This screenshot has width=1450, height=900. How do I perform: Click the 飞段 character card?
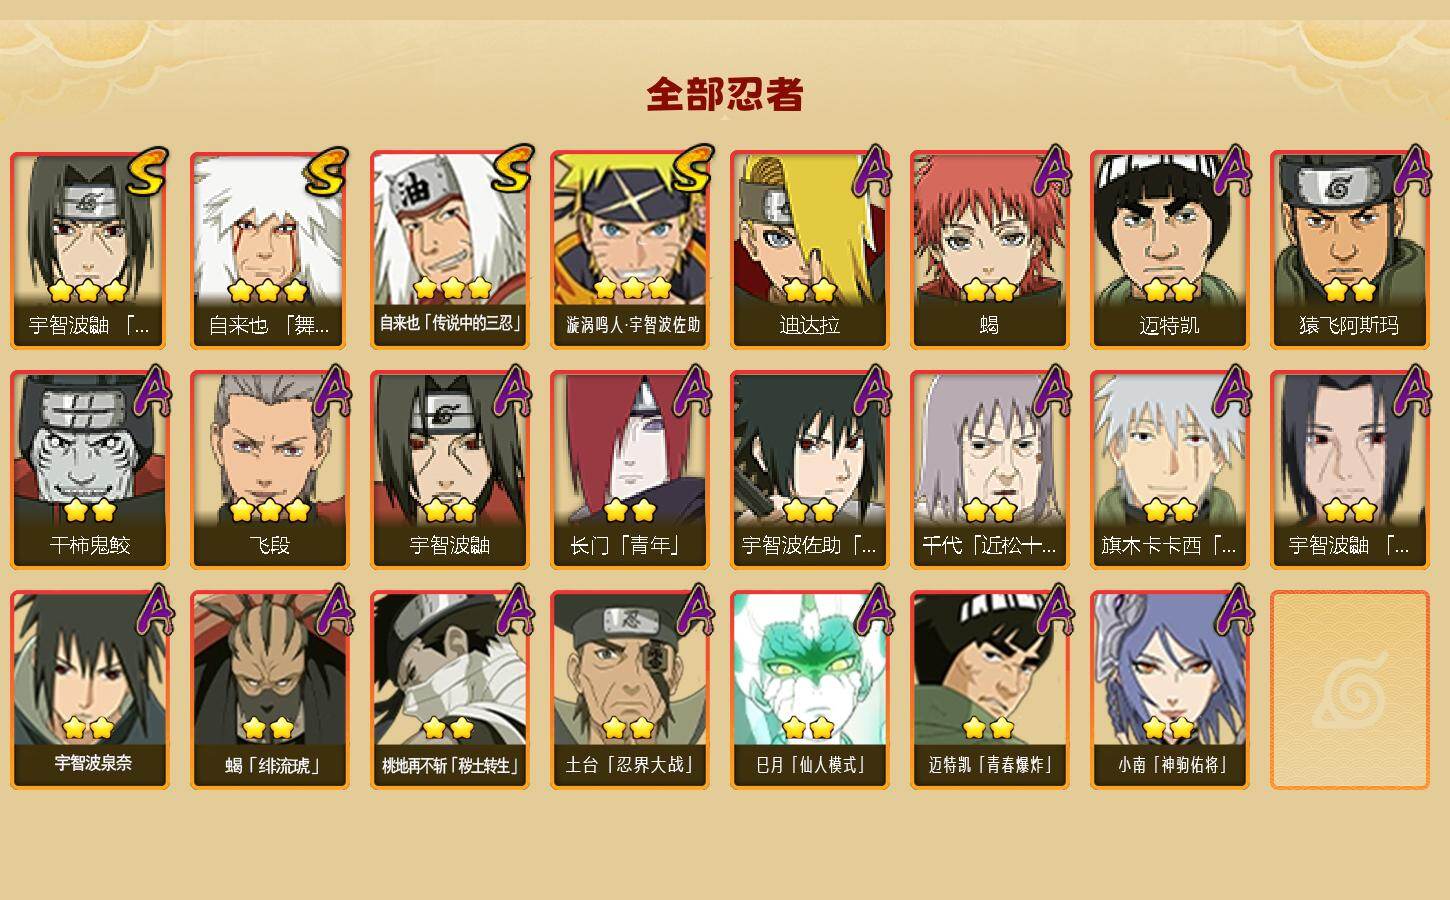coord(270,470)
